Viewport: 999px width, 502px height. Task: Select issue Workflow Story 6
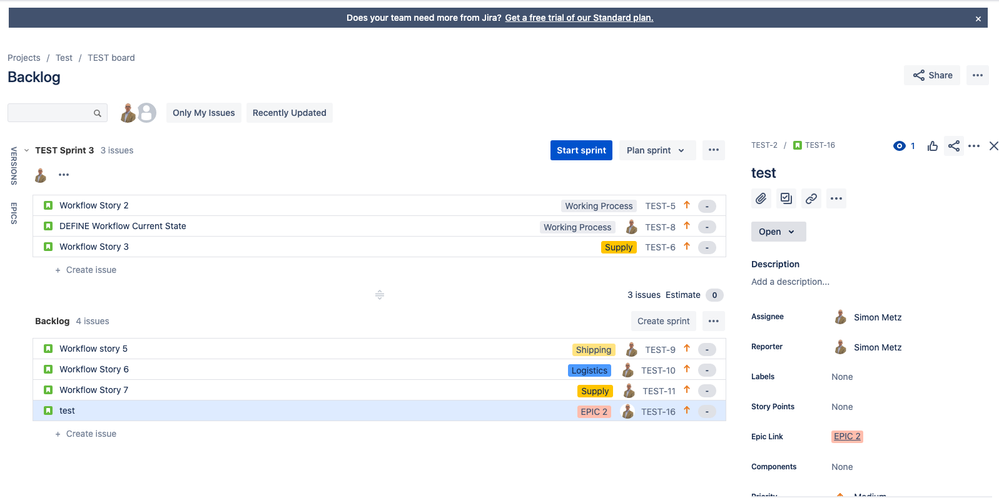[379, 369]
